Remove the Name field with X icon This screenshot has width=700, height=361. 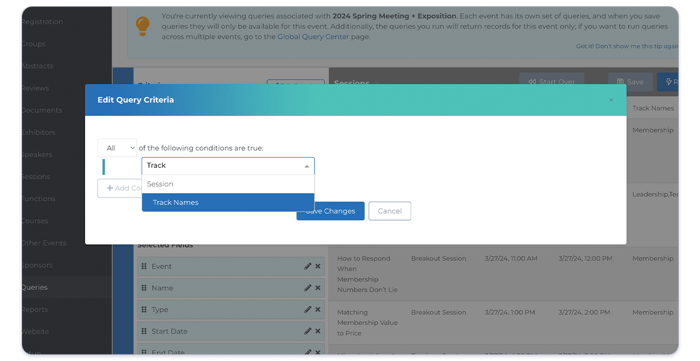coord(318,288)
